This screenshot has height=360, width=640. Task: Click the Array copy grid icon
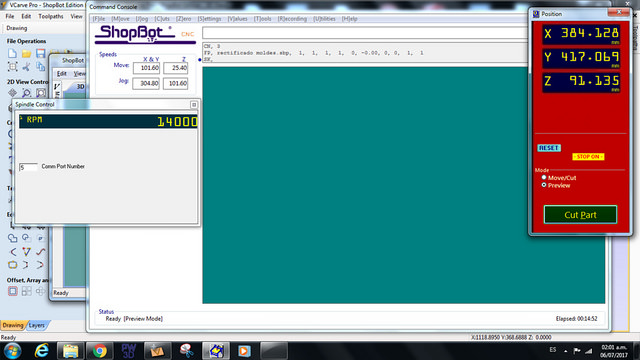pyautogui.click(x=27, y=291)
